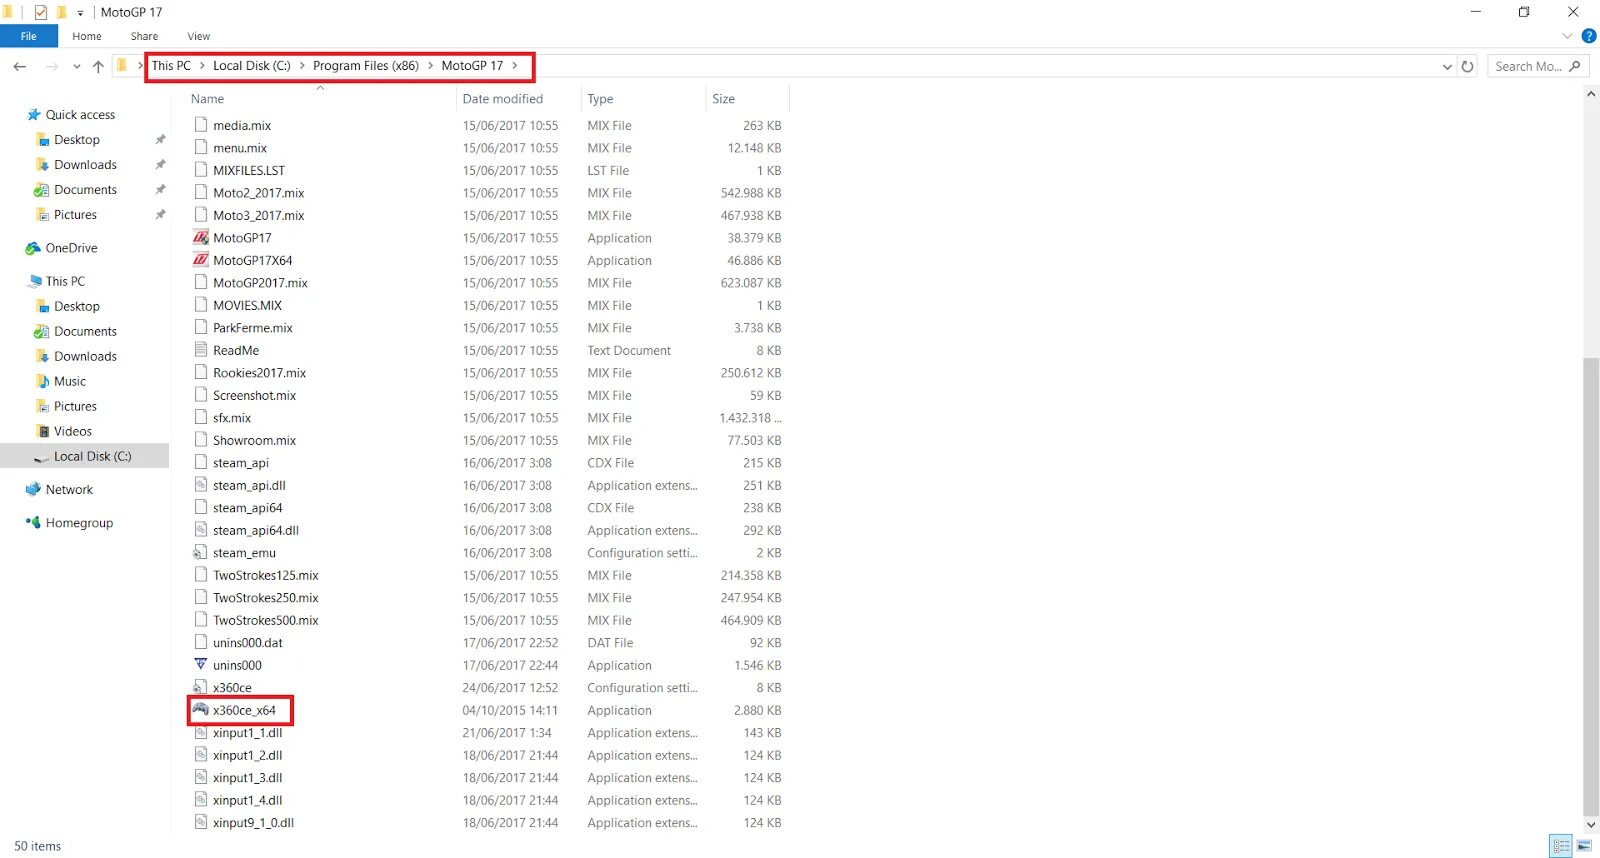The height and width of the screenshot is (858, 1600).
Task: Select the x360ce configuration file icon
Action: click(x=200, y=688)
